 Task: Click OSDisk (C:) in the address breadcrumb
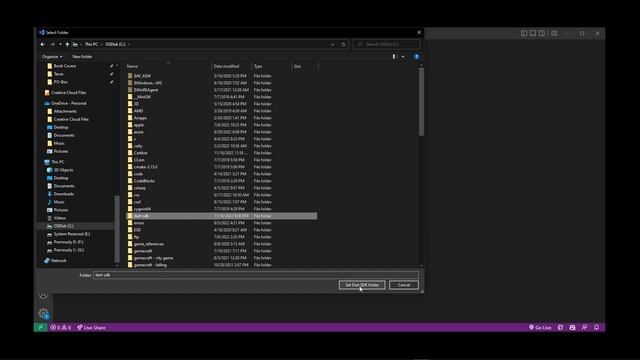116,44
